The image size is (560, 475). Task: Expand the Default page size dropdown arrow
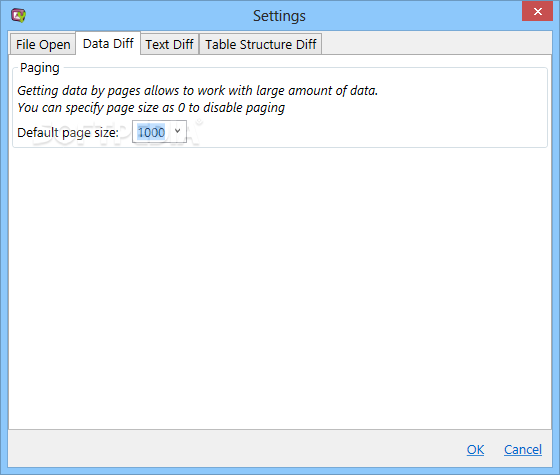178,131
